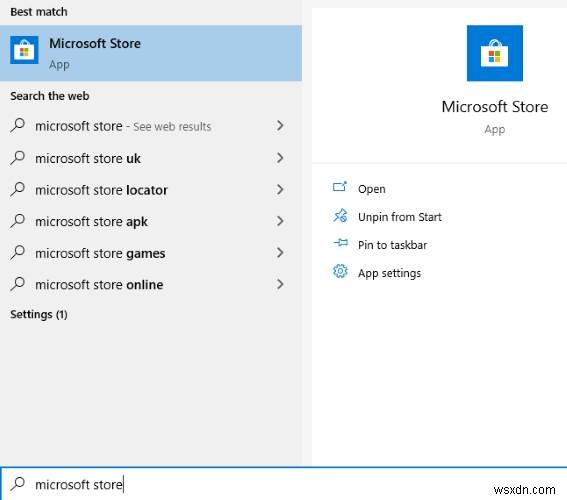The height and width of the screenshot is (500, 567).
Task: Click the Search the web header
Action: [x=50, y=96]
